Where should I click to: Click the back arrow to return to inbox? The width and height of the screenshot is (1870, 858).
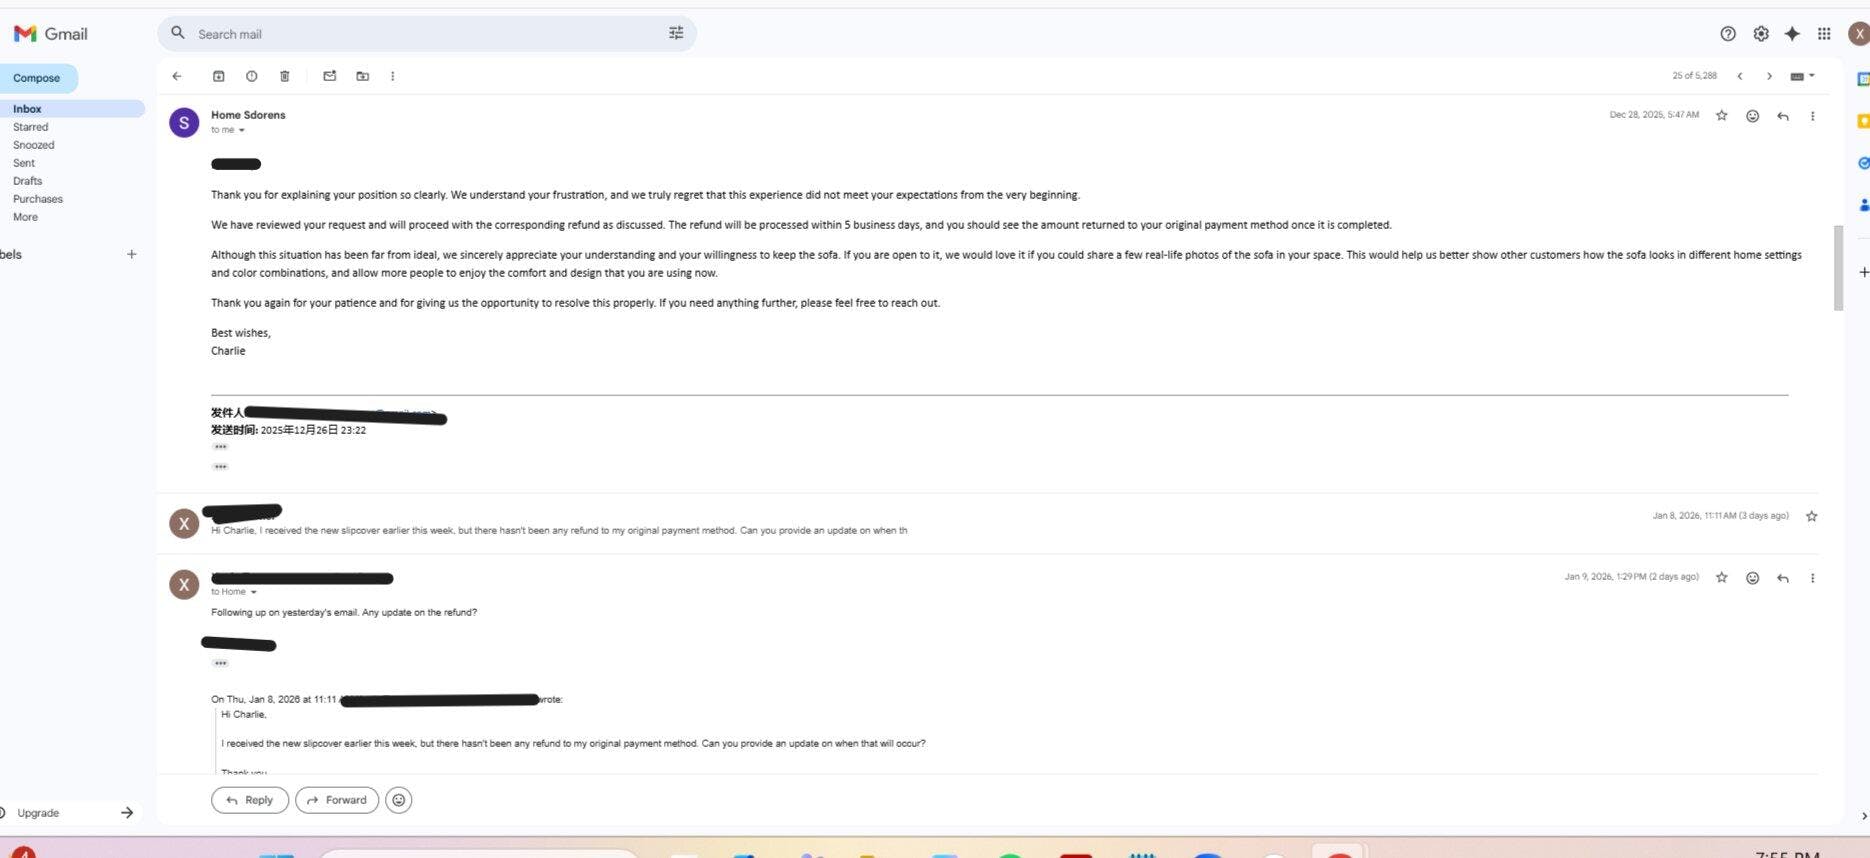coord(177,76)
